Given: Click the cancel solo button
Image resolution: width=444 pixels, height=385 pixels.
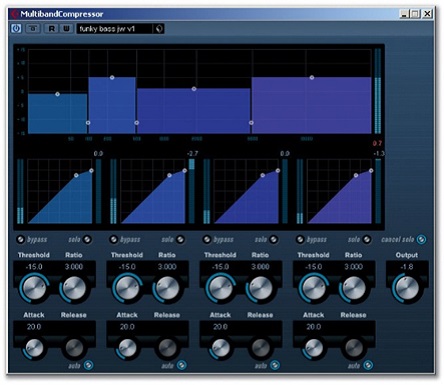Looking at the screenshot, I should click(422, 239).
